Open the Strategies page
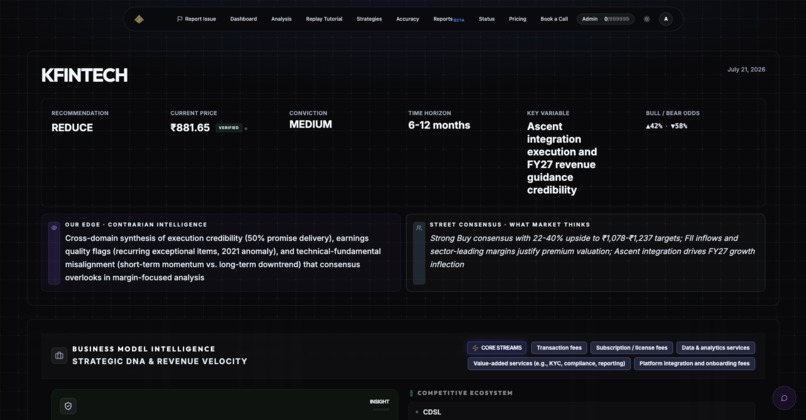 (x=369, y=19)
